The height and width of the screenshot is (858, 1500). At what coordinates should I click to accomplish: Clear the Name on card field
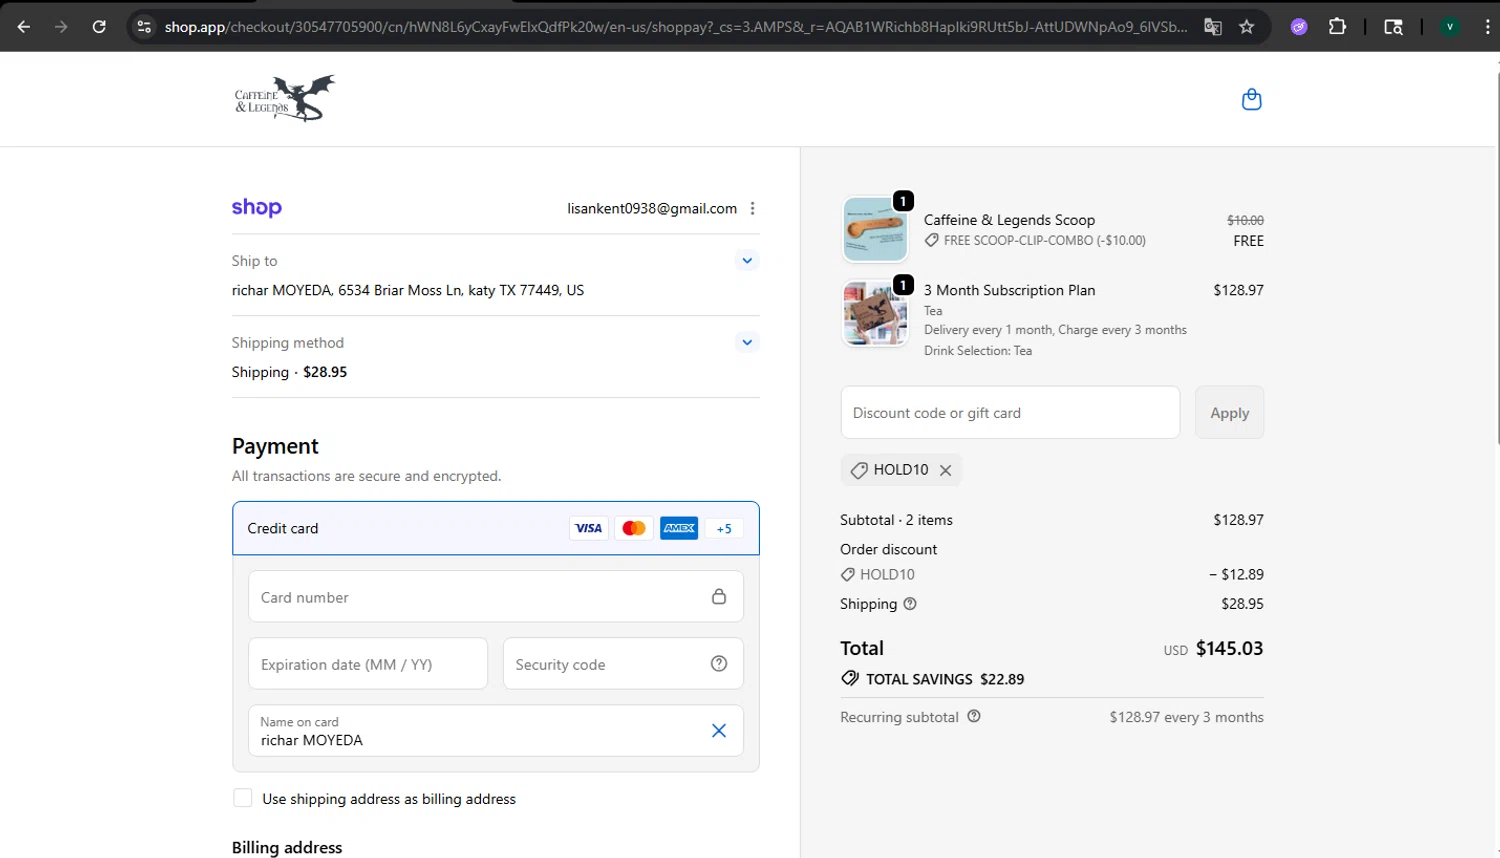(718, 730)
